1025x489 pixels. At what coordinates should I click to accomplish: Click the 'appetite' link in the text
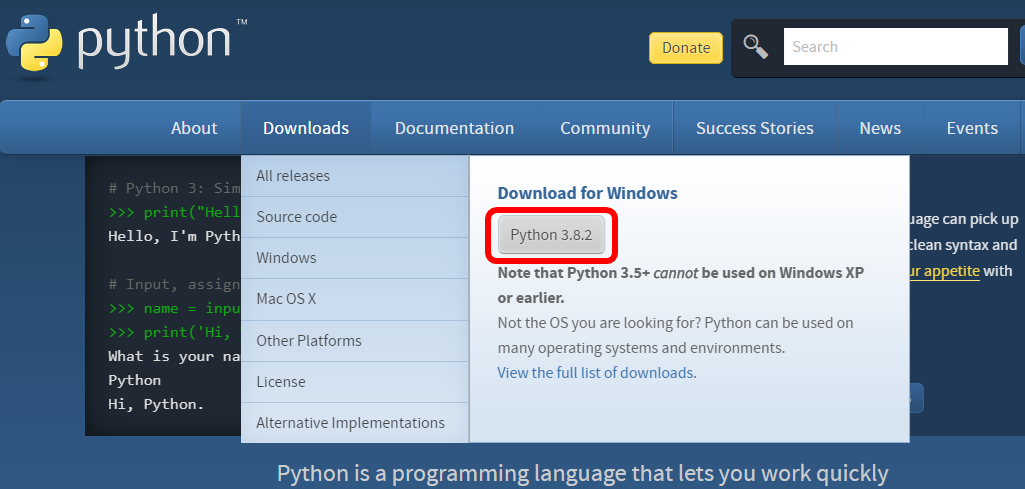pyautogui.click(x=943, y=271)
